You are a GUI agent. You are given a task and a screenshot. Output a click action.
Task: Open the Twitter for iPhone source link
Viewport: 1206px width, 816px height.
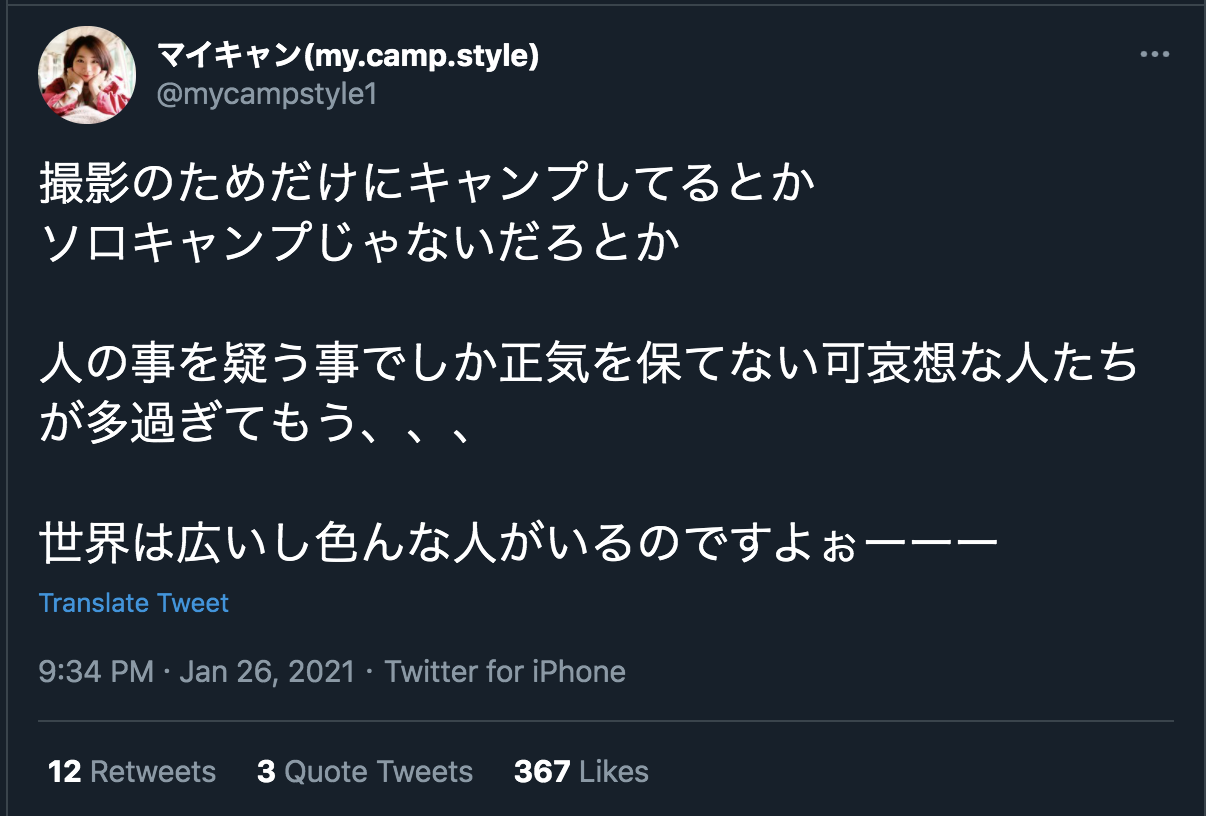coord(505,671)
